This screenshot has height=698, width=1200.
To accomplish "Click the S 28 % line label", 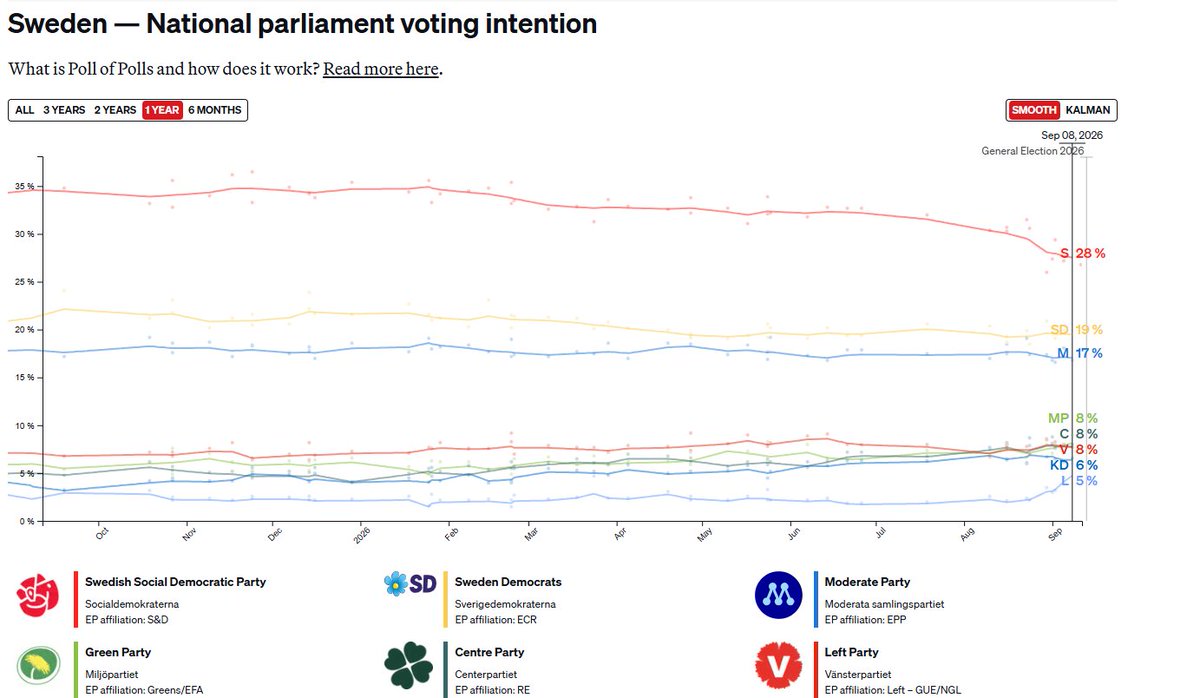I will [1083, 253].
